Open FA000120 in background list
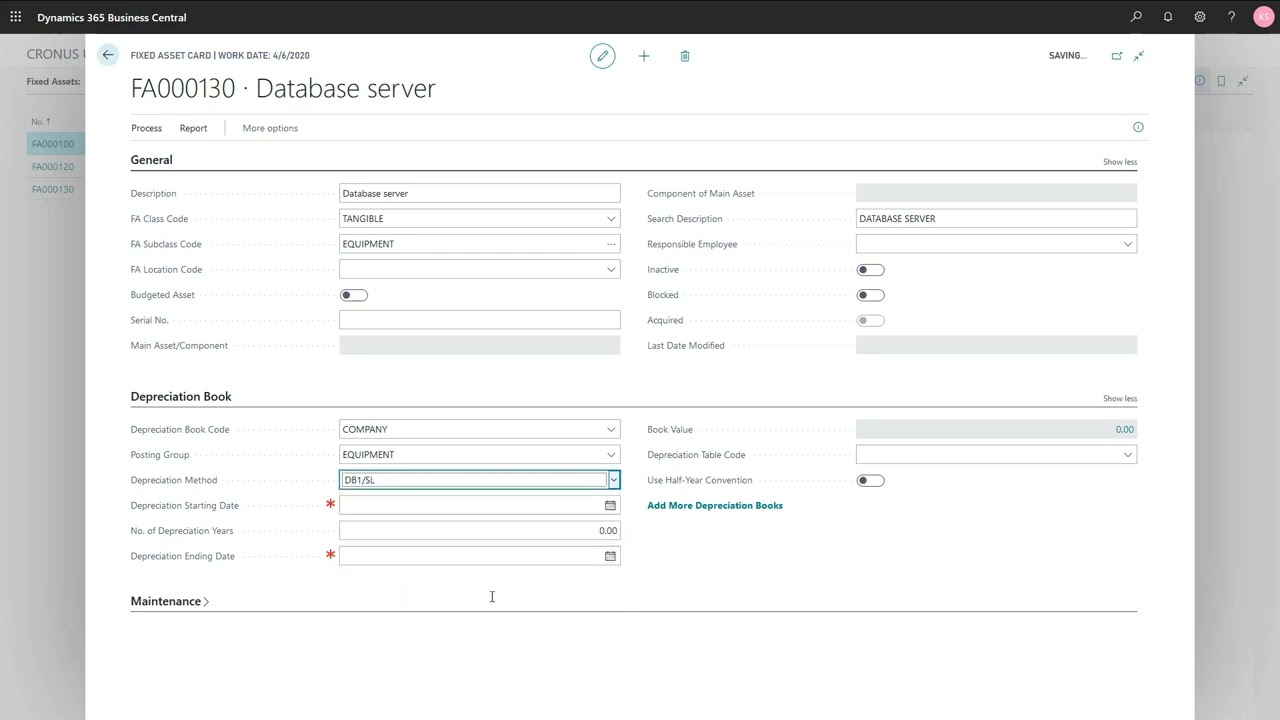Viewport: 1280px width, 720px height. (53, 167)
